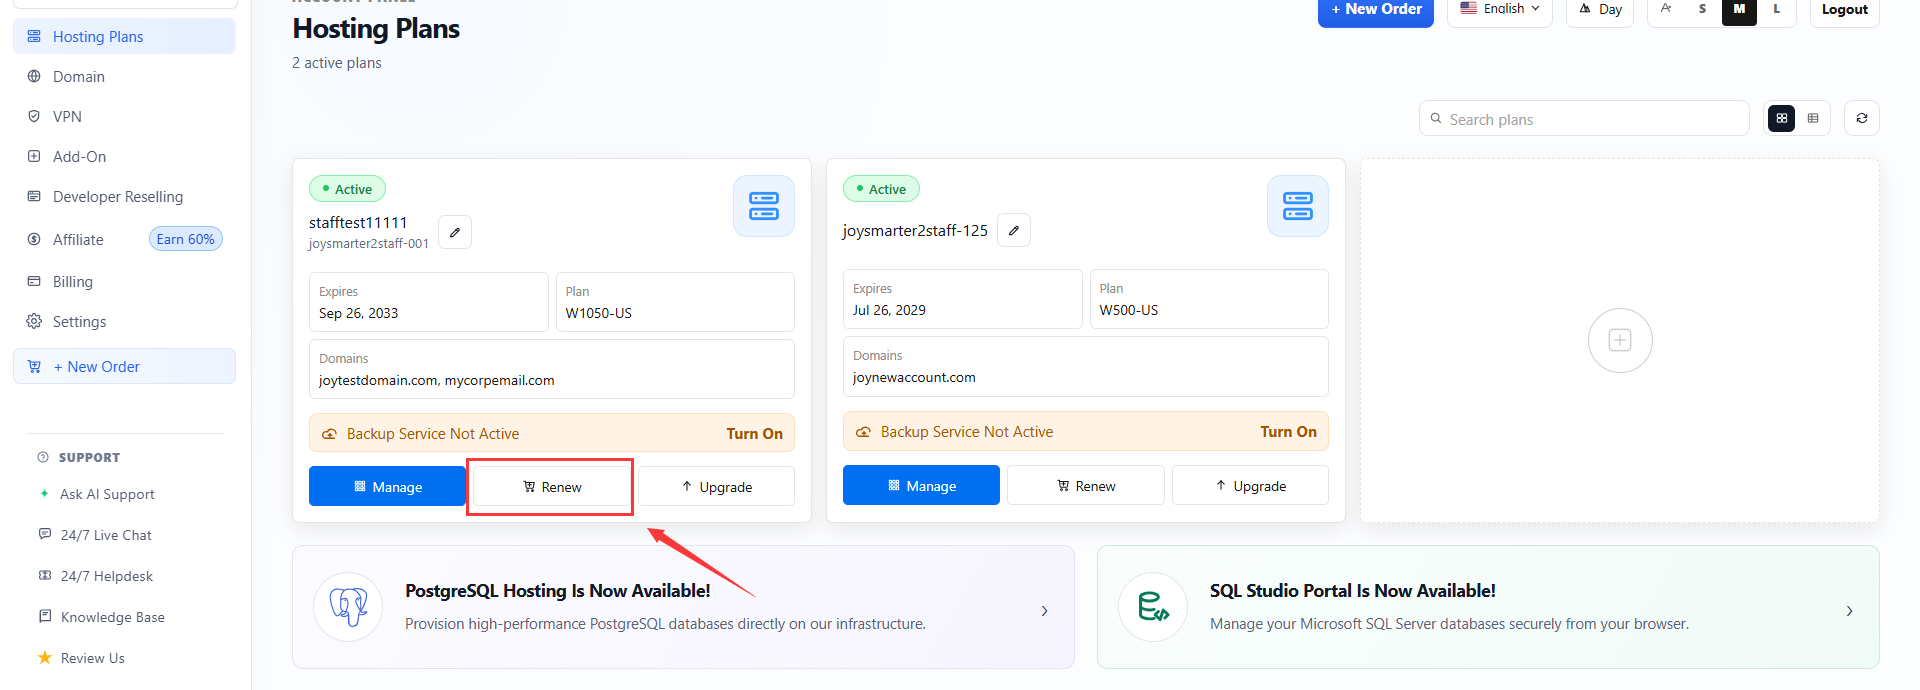Image resolution: width=1920 pixels, height=690 pixels.
Task: Click the W500-US plan value
Action: pos(1128,310)
